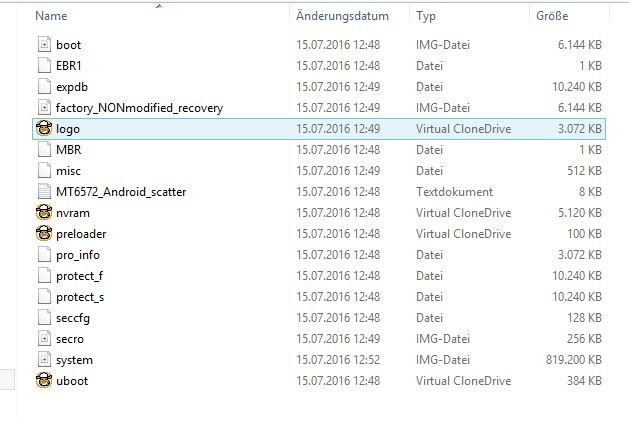Select the file name system
The image size is (629, 421).
[74, 360]
